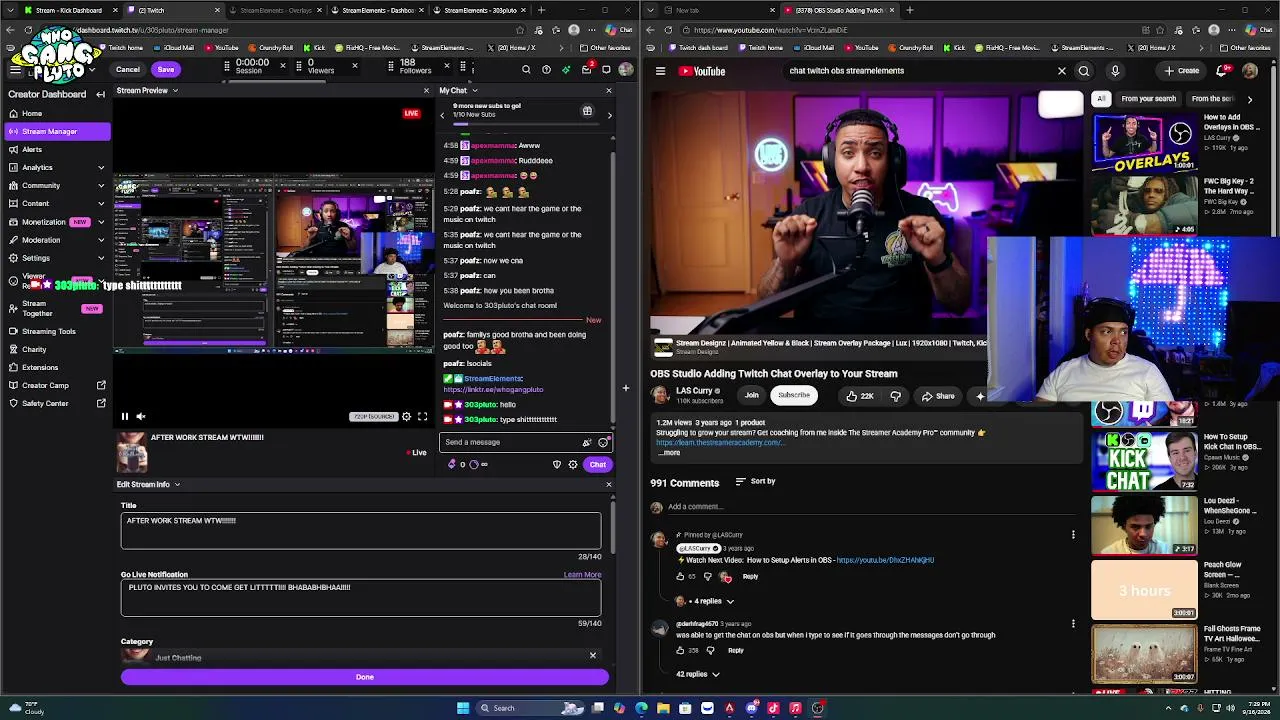The image size is (1280, 720).
Task: Open Windows Start button on taskbar
Action: [x=462, y=708]
